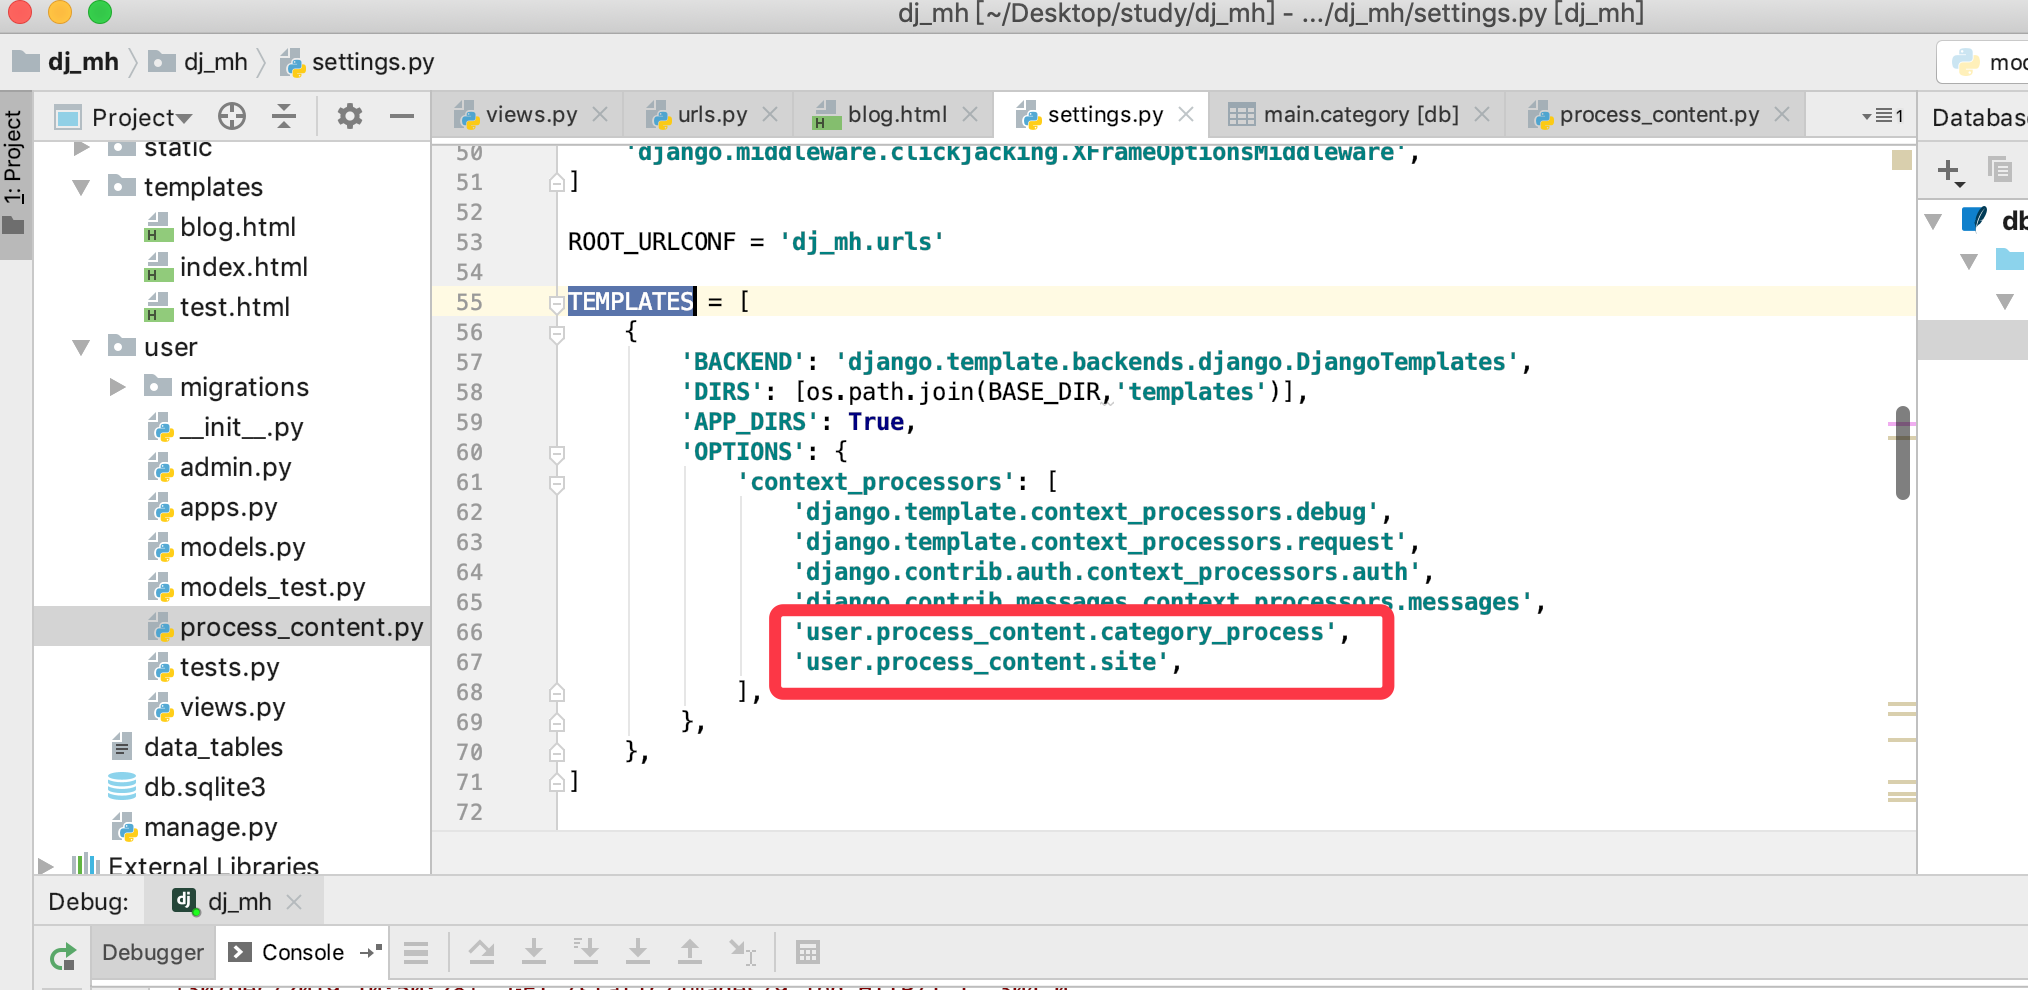Toggle fold end marker at line 69
Viewport: 2028px width, 990px height.
pyautogui.click(x=557, y=722)
